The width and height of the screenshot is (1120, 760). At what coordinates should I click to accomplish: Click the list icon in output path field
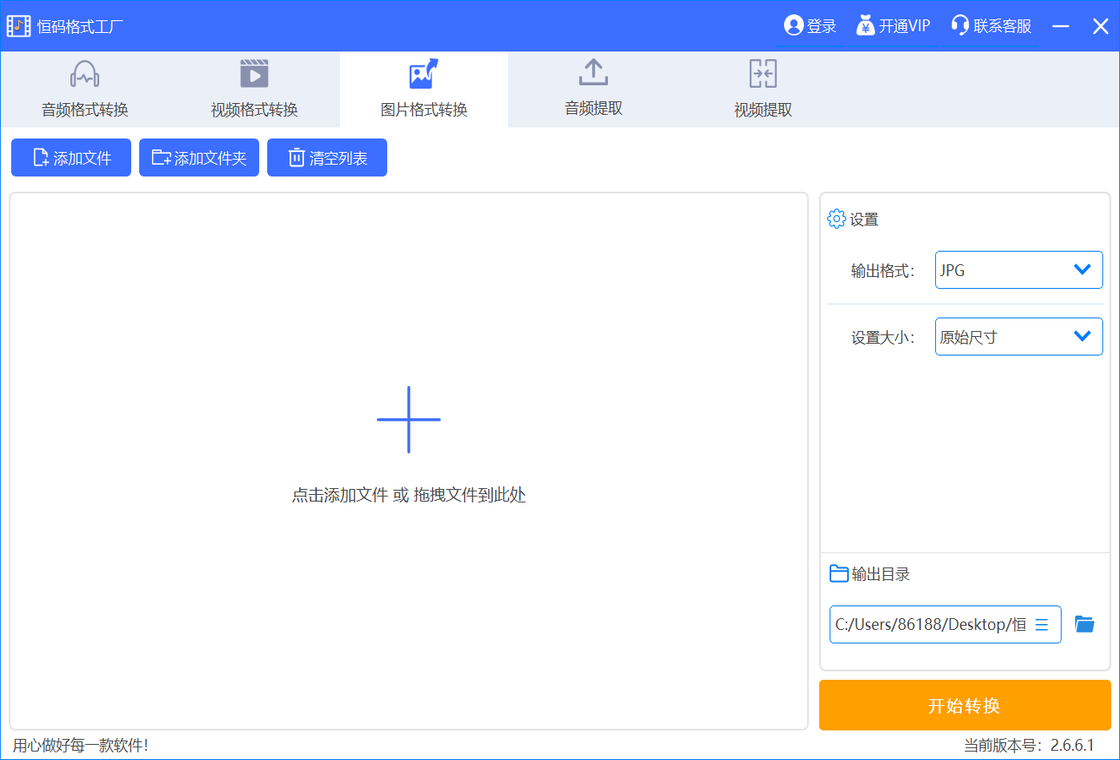coord(1041,624)
